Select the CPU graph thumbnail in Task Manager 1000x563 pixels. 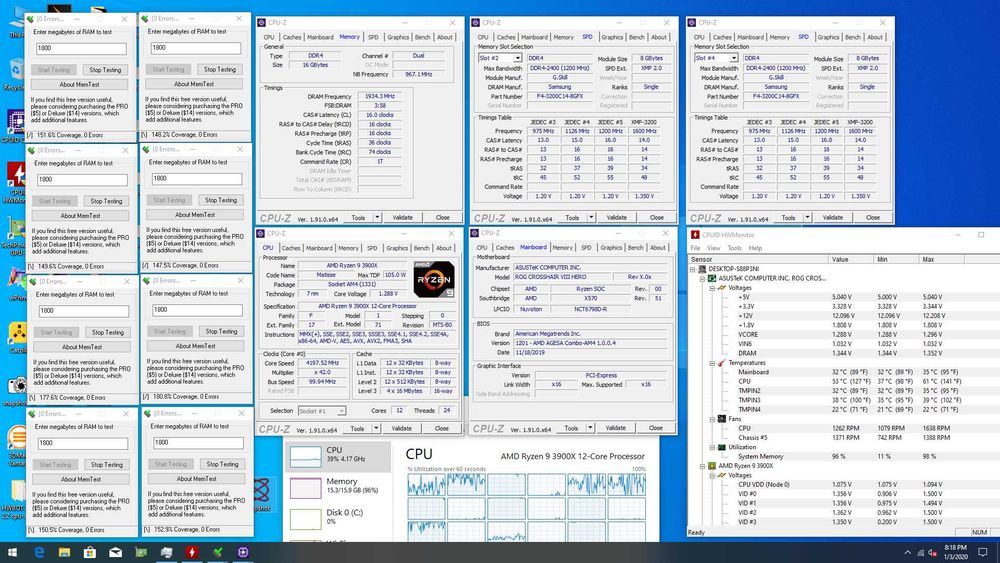click(x=305, y=457)
